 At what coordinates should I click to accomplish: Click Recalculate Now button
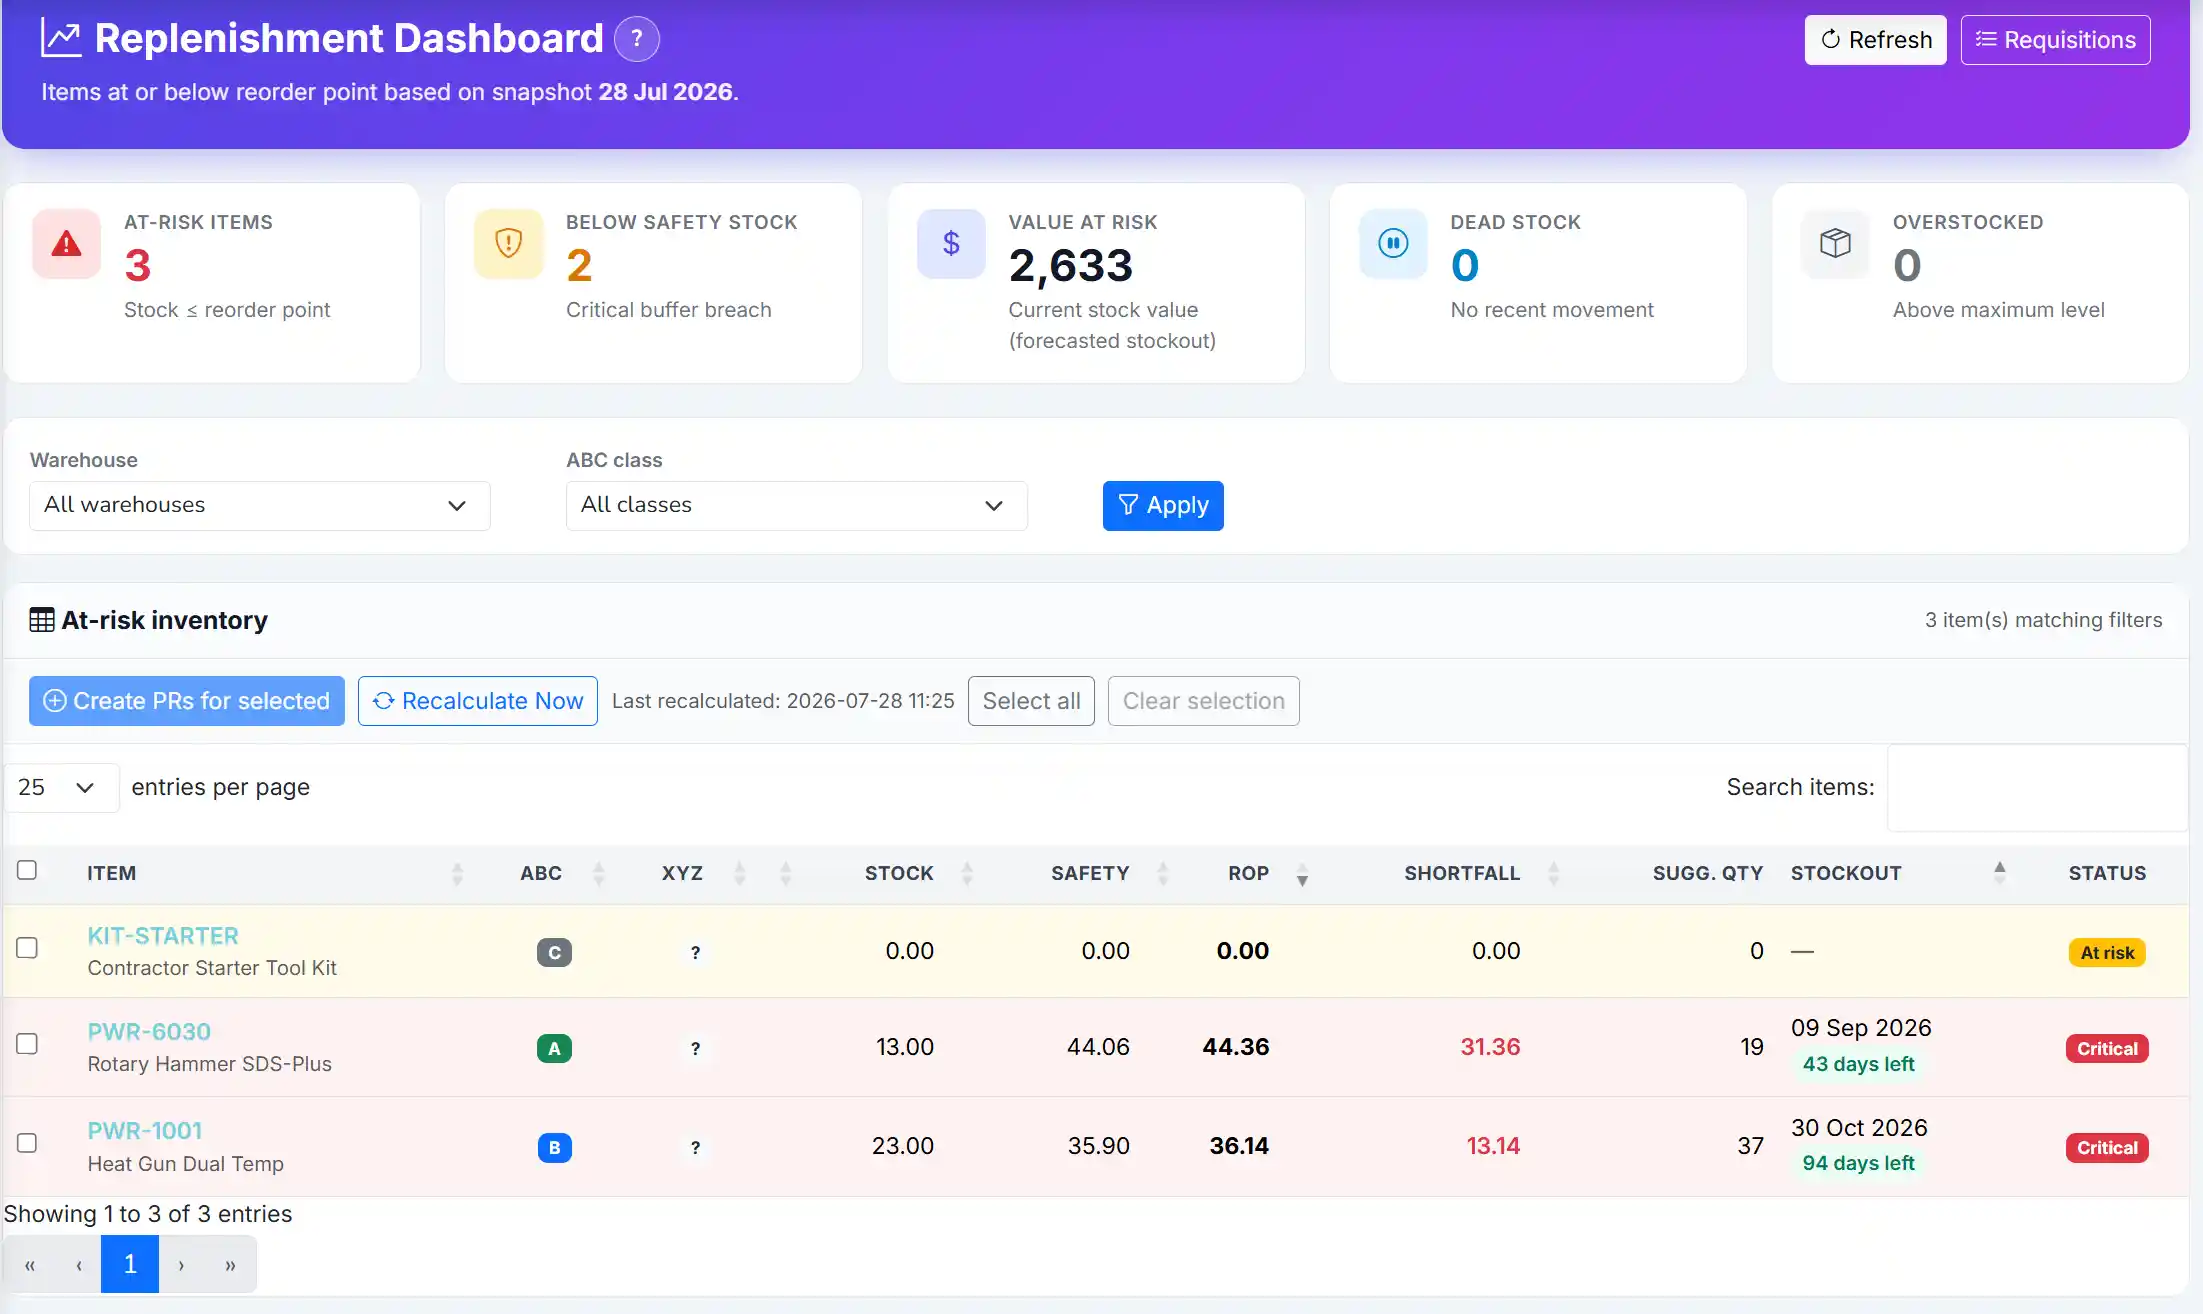tap(478, 701)
